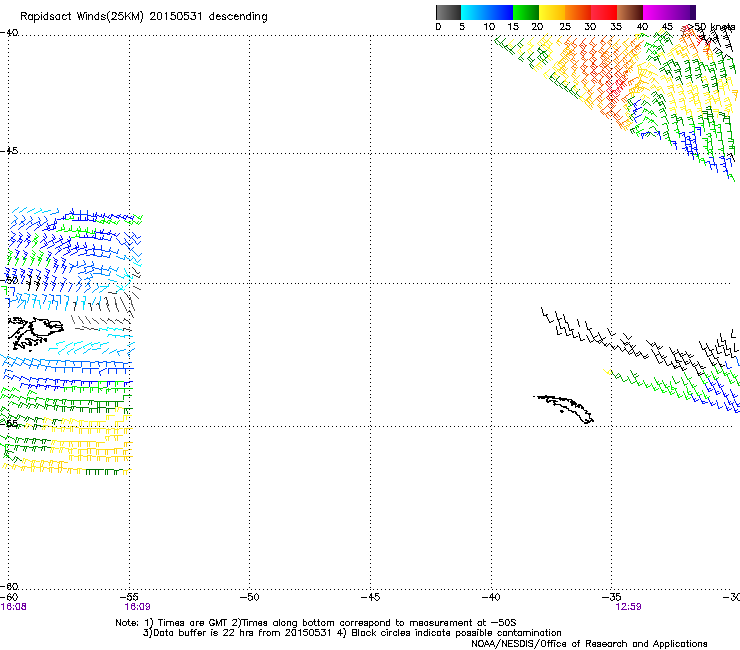Click the purple time label '12:59'
The width and height of the screenshot is (740, 650).
coord(628,607)
